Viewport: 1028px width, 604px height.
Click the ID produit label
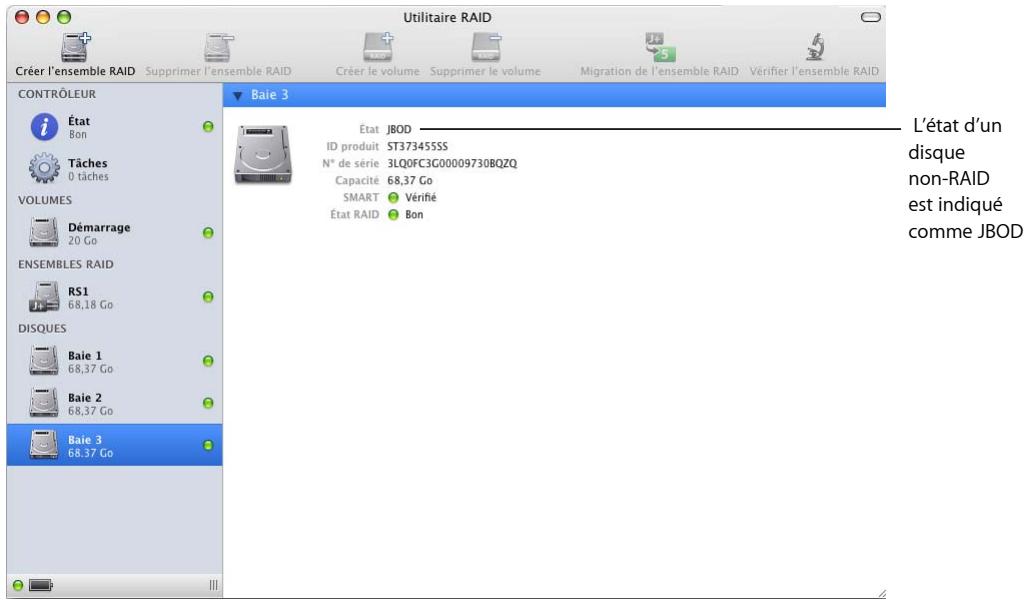click(x=353, y=146)
